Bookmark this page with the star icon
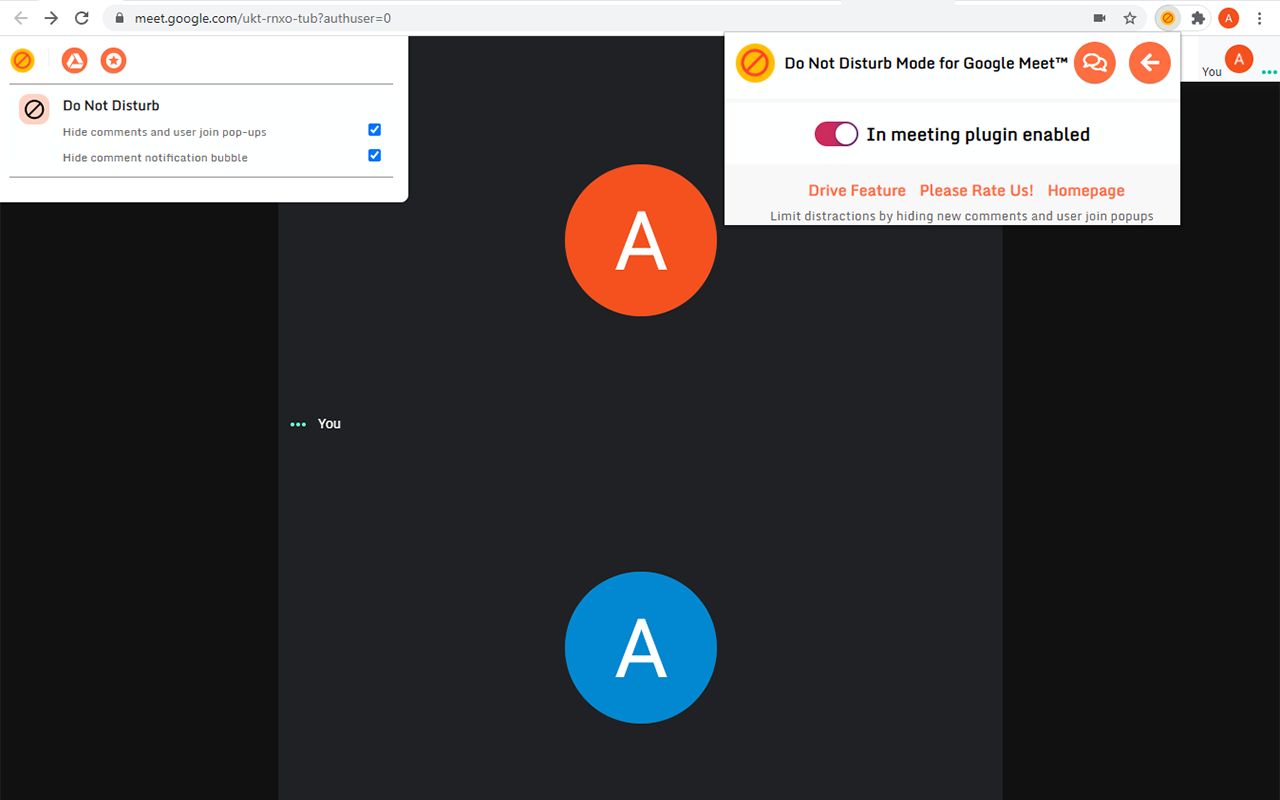Image resolution: width=1280 pixels, height=800 pixels. click(1130, 18)
